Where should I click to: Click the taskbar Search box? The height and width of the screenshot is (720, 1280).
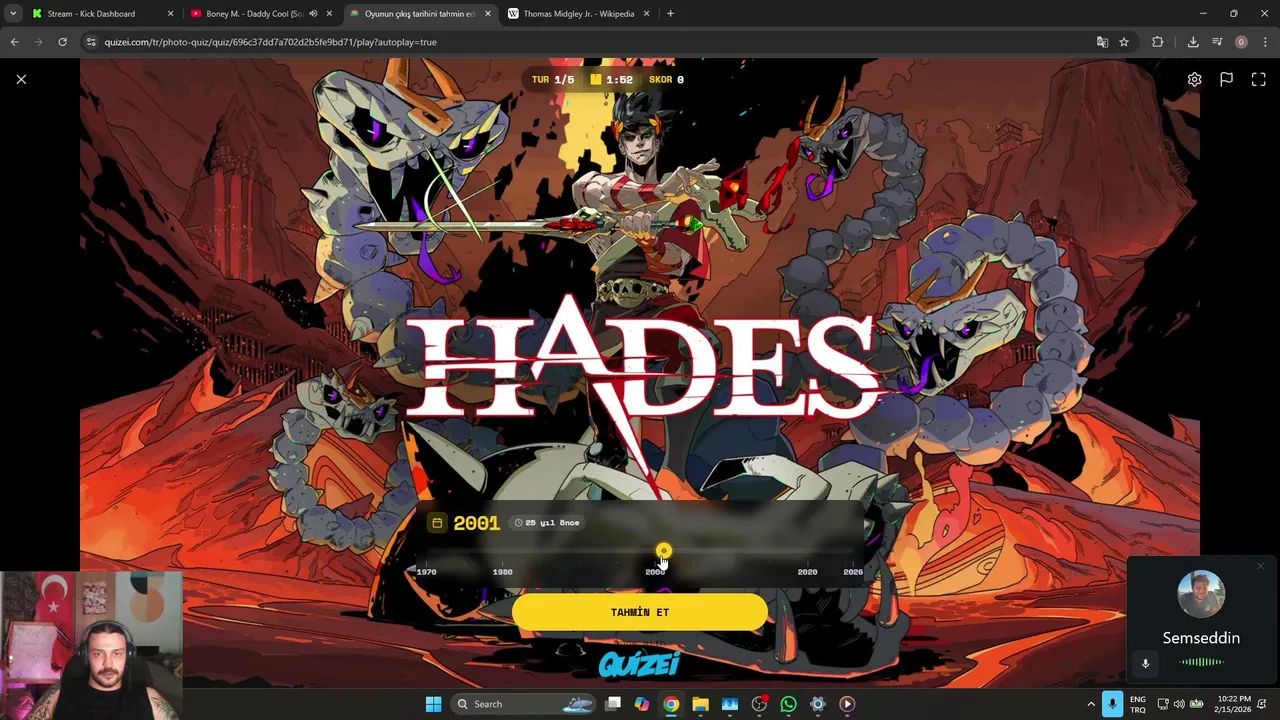[525, 704]
